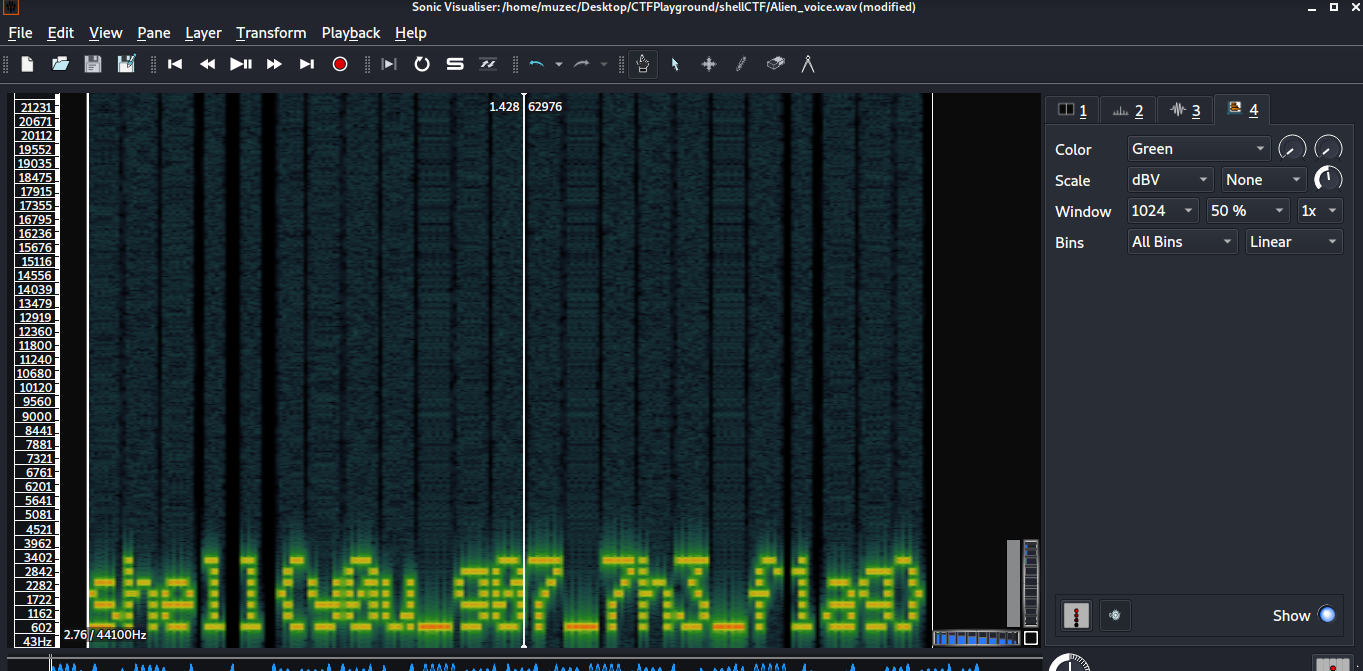Image resolution: width=1363 pixels, height=671 pixels.
Task: Open the oversampling dropdown showing 1x
Action: 1319,211
